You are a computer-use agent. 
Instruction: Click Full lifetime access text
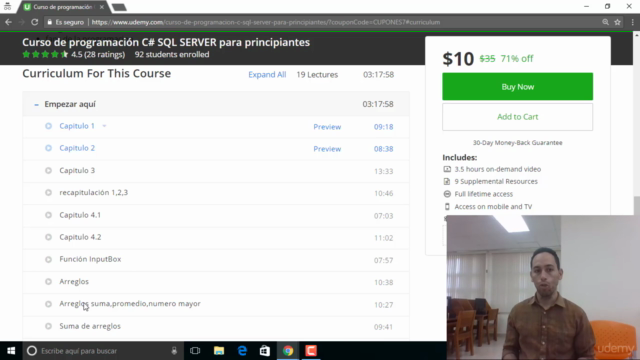click(484, 194)
